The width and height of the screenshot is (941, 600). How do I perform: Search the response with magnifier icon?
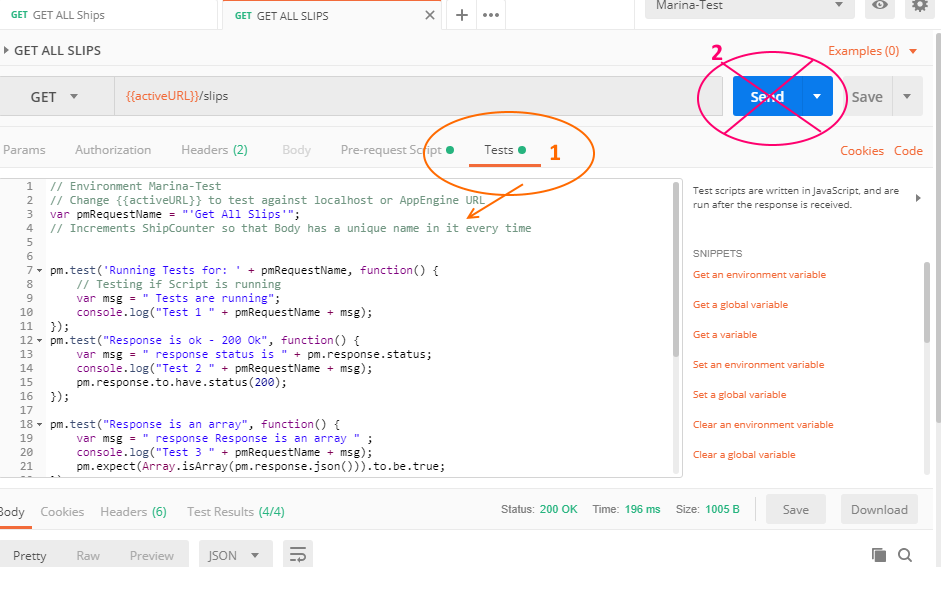(x=905, y=555)
